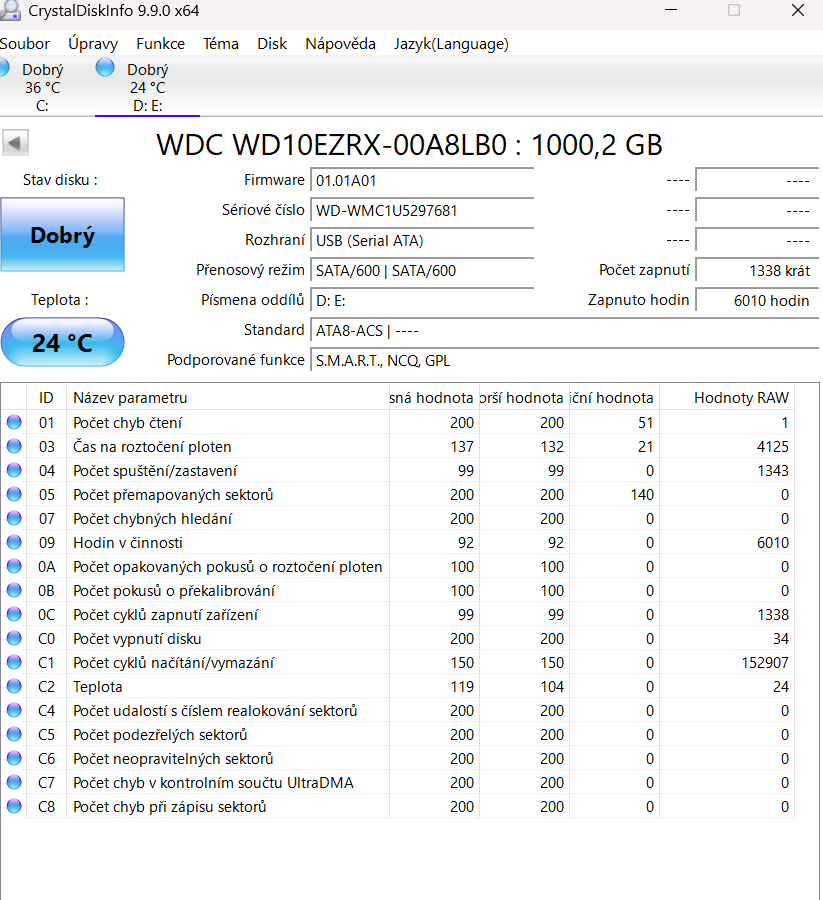Select the row Počet neopravitelných sektorů

398,758
